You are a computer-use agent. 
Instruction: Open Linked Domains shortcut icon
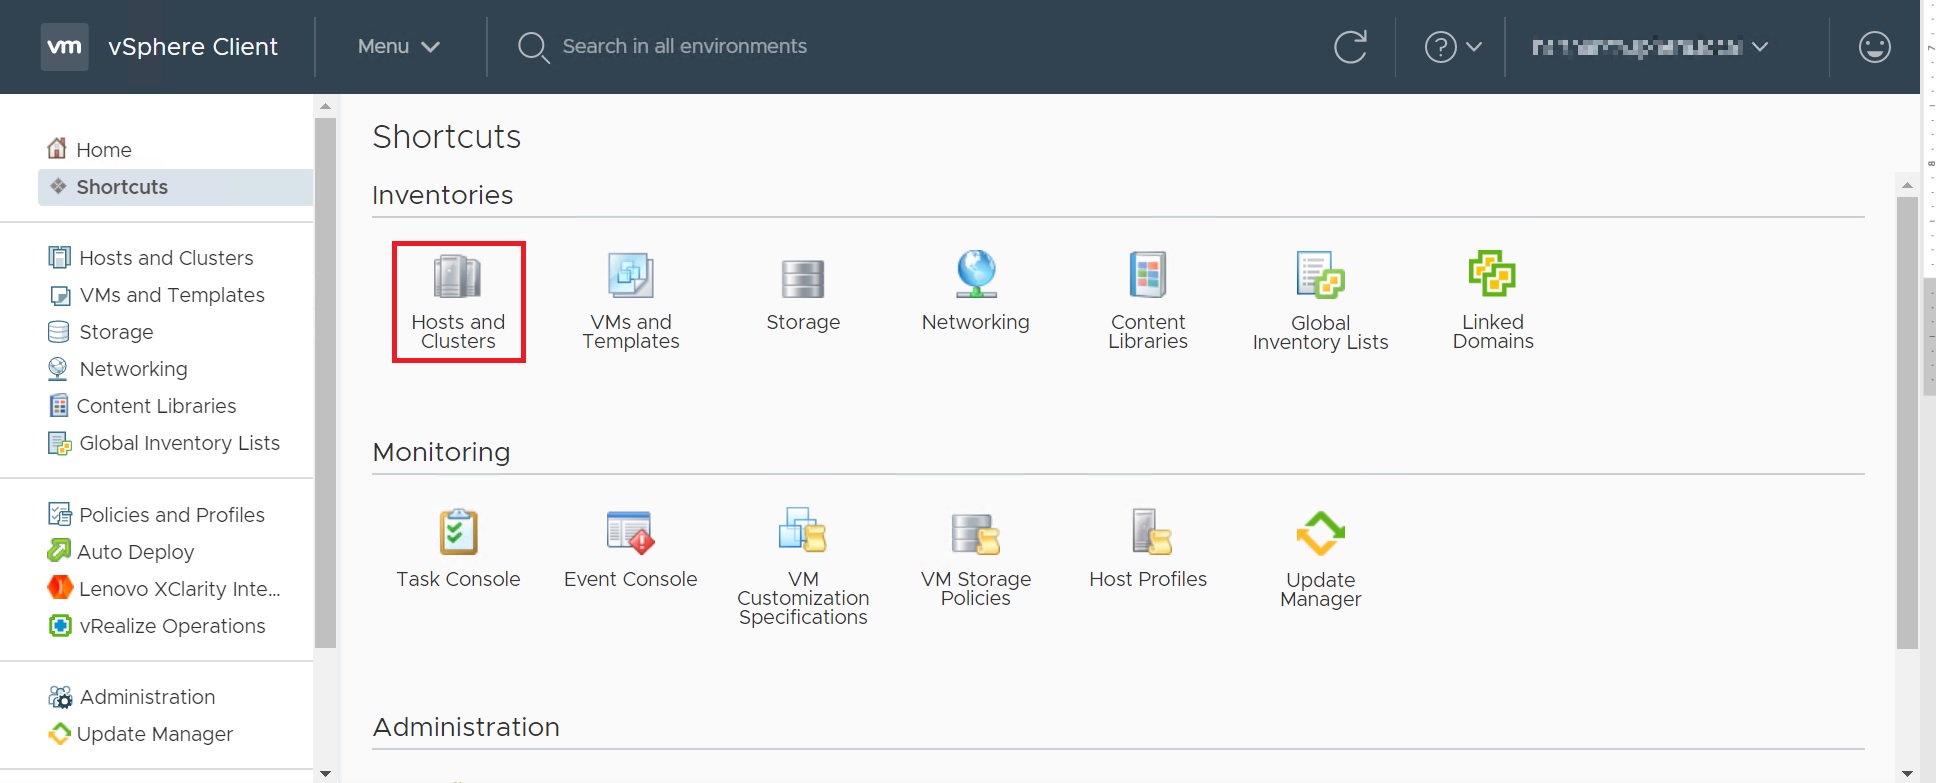pyautogui.click(x=1492, y=273)
